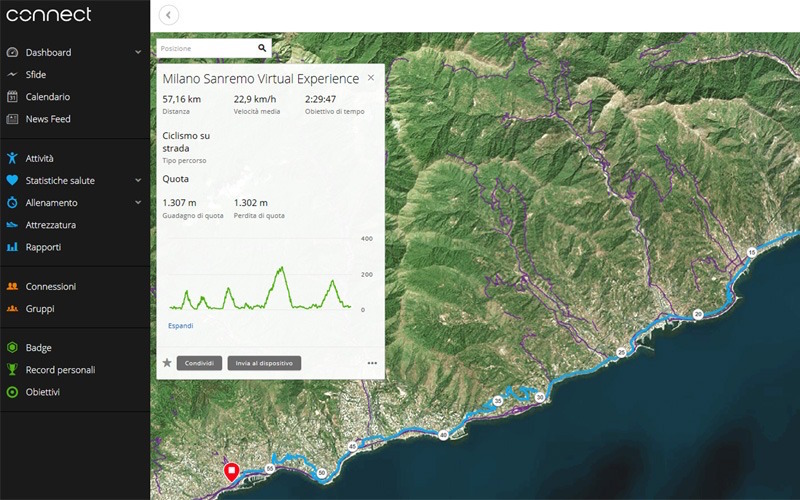Click the Milano Sanremo Virtual Experience title
This screenshot has width=800, height=500.
261,79
